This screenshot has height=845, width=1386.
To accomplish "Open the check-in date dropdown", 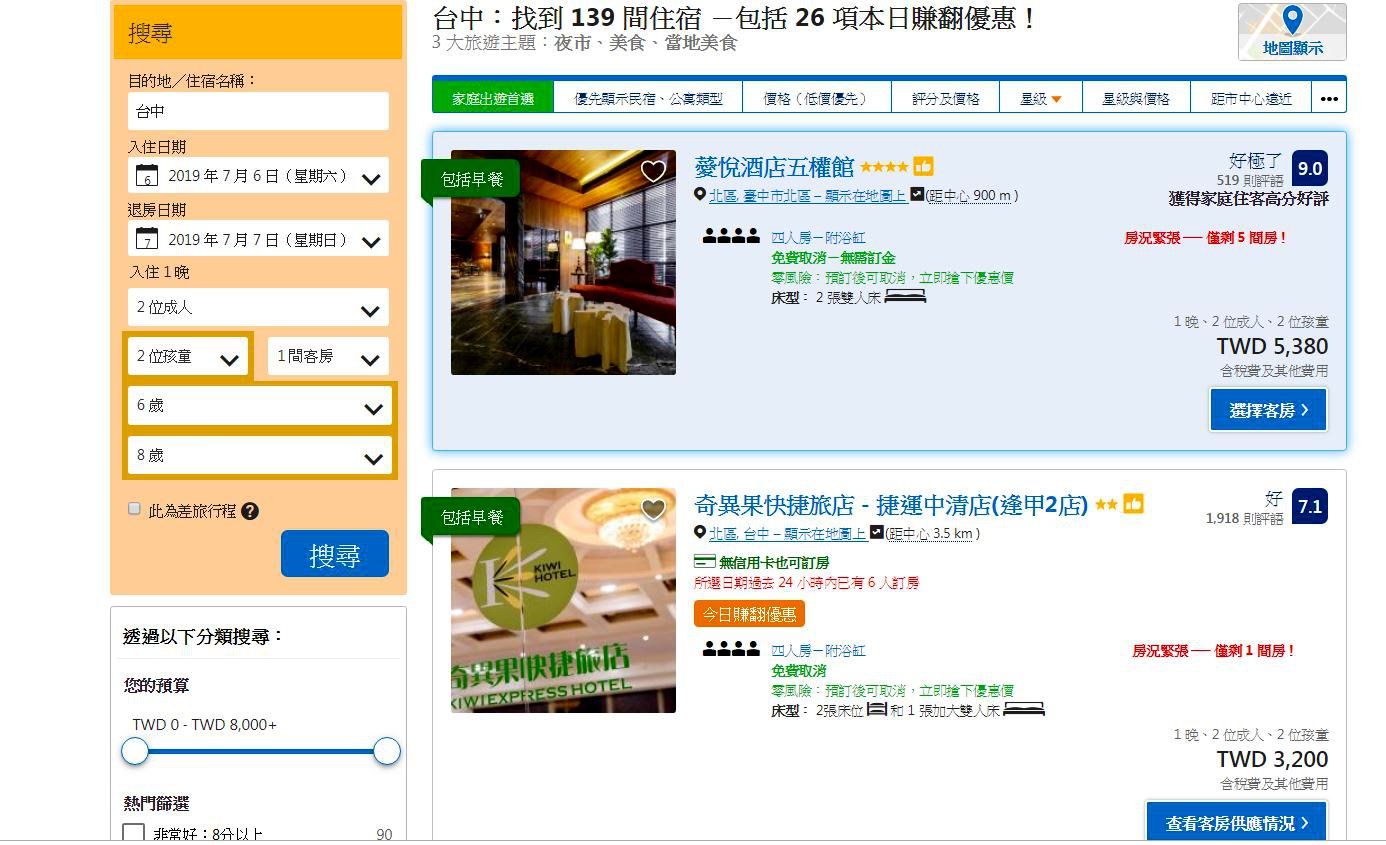I will coord(258,176).
